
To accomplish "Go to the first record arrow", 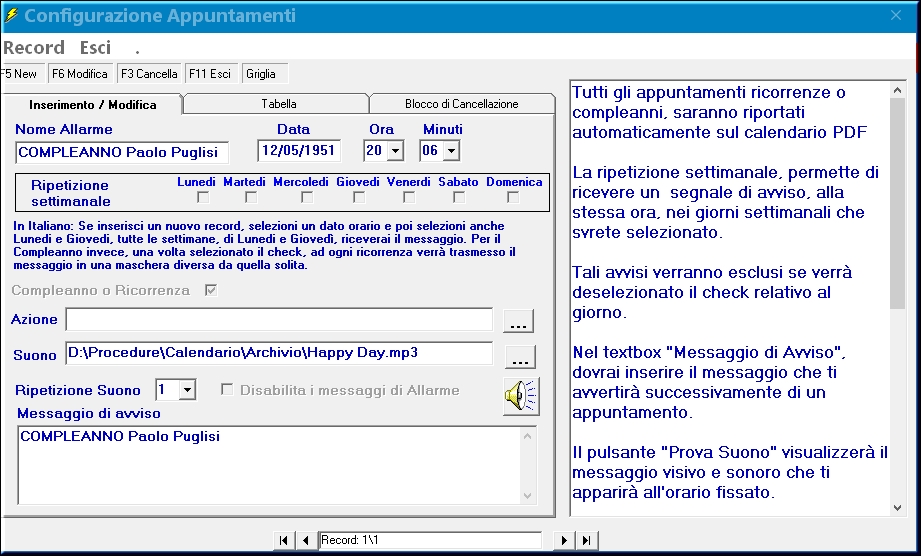I will click(283, 541).
